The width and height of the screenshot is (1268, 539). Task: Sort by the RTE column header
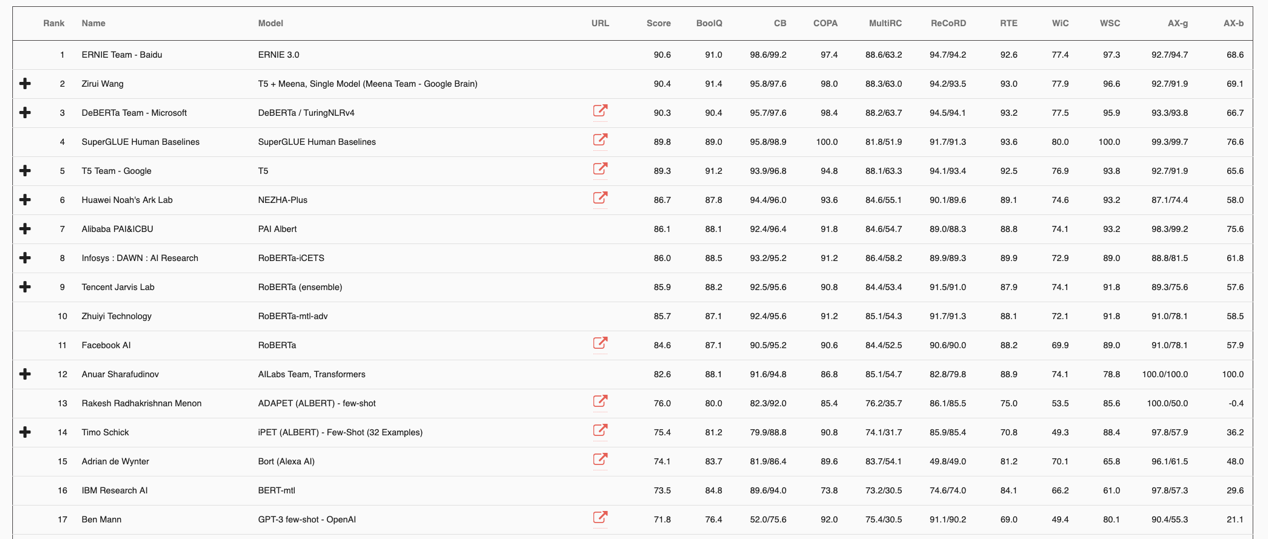[1009, 23]
